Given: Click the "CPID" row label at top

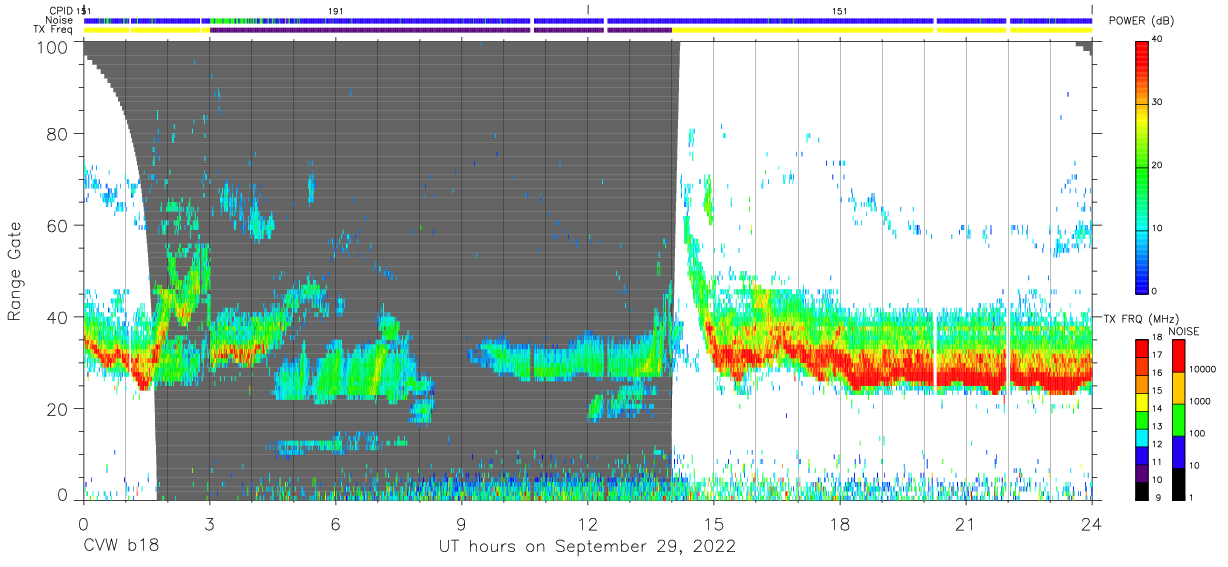Looking at the screenshot, I should point(61,10).
